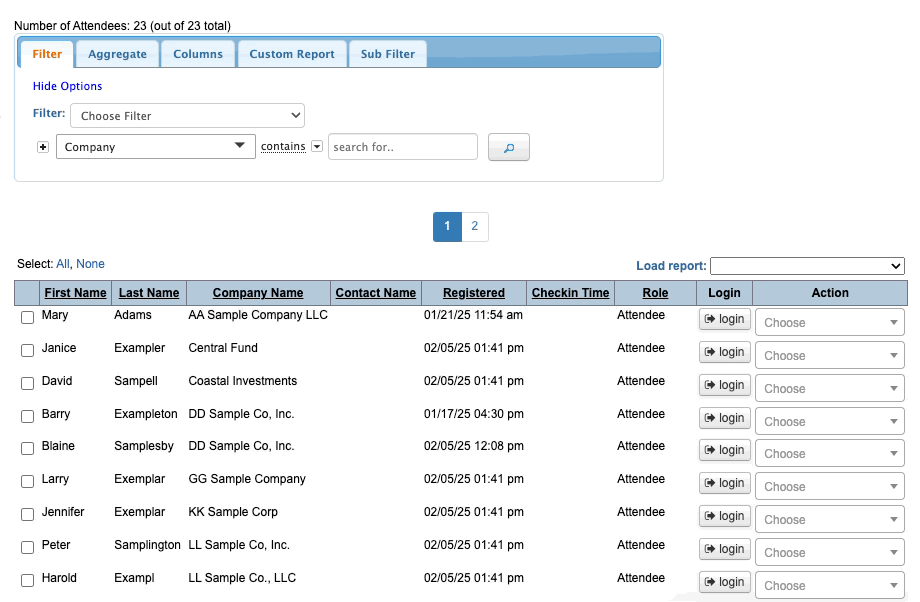Sort by Checkin Time column header
Viewport: 920px width, 602px height.
(x=570, y=293)
